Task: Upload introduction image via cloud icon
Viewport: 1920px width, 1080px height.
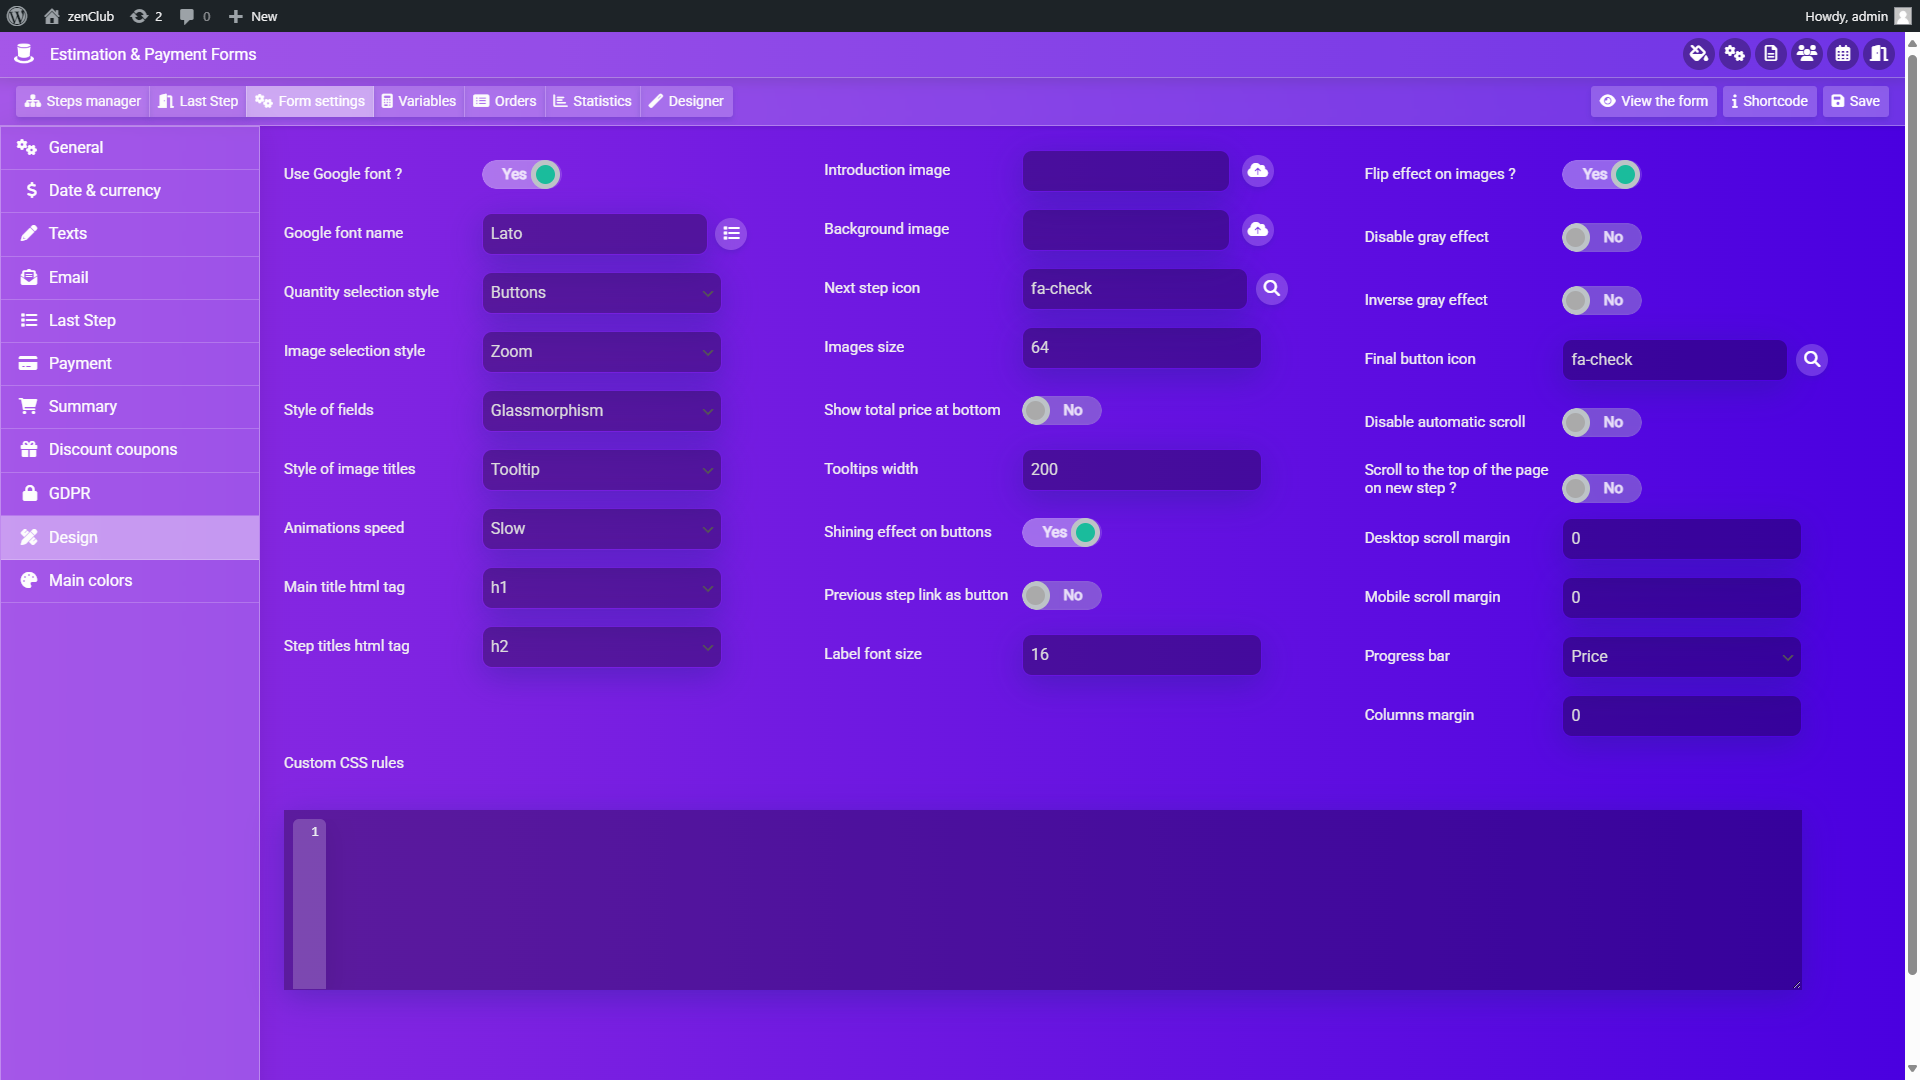Action: (x=1257, y=171)
